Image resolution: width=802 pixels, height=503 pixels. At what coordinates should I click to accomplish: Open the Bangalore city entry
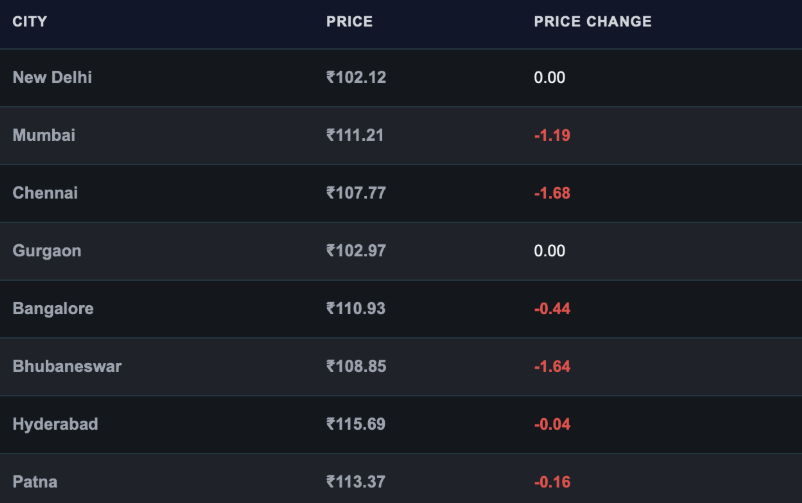[x=53, y=309]
